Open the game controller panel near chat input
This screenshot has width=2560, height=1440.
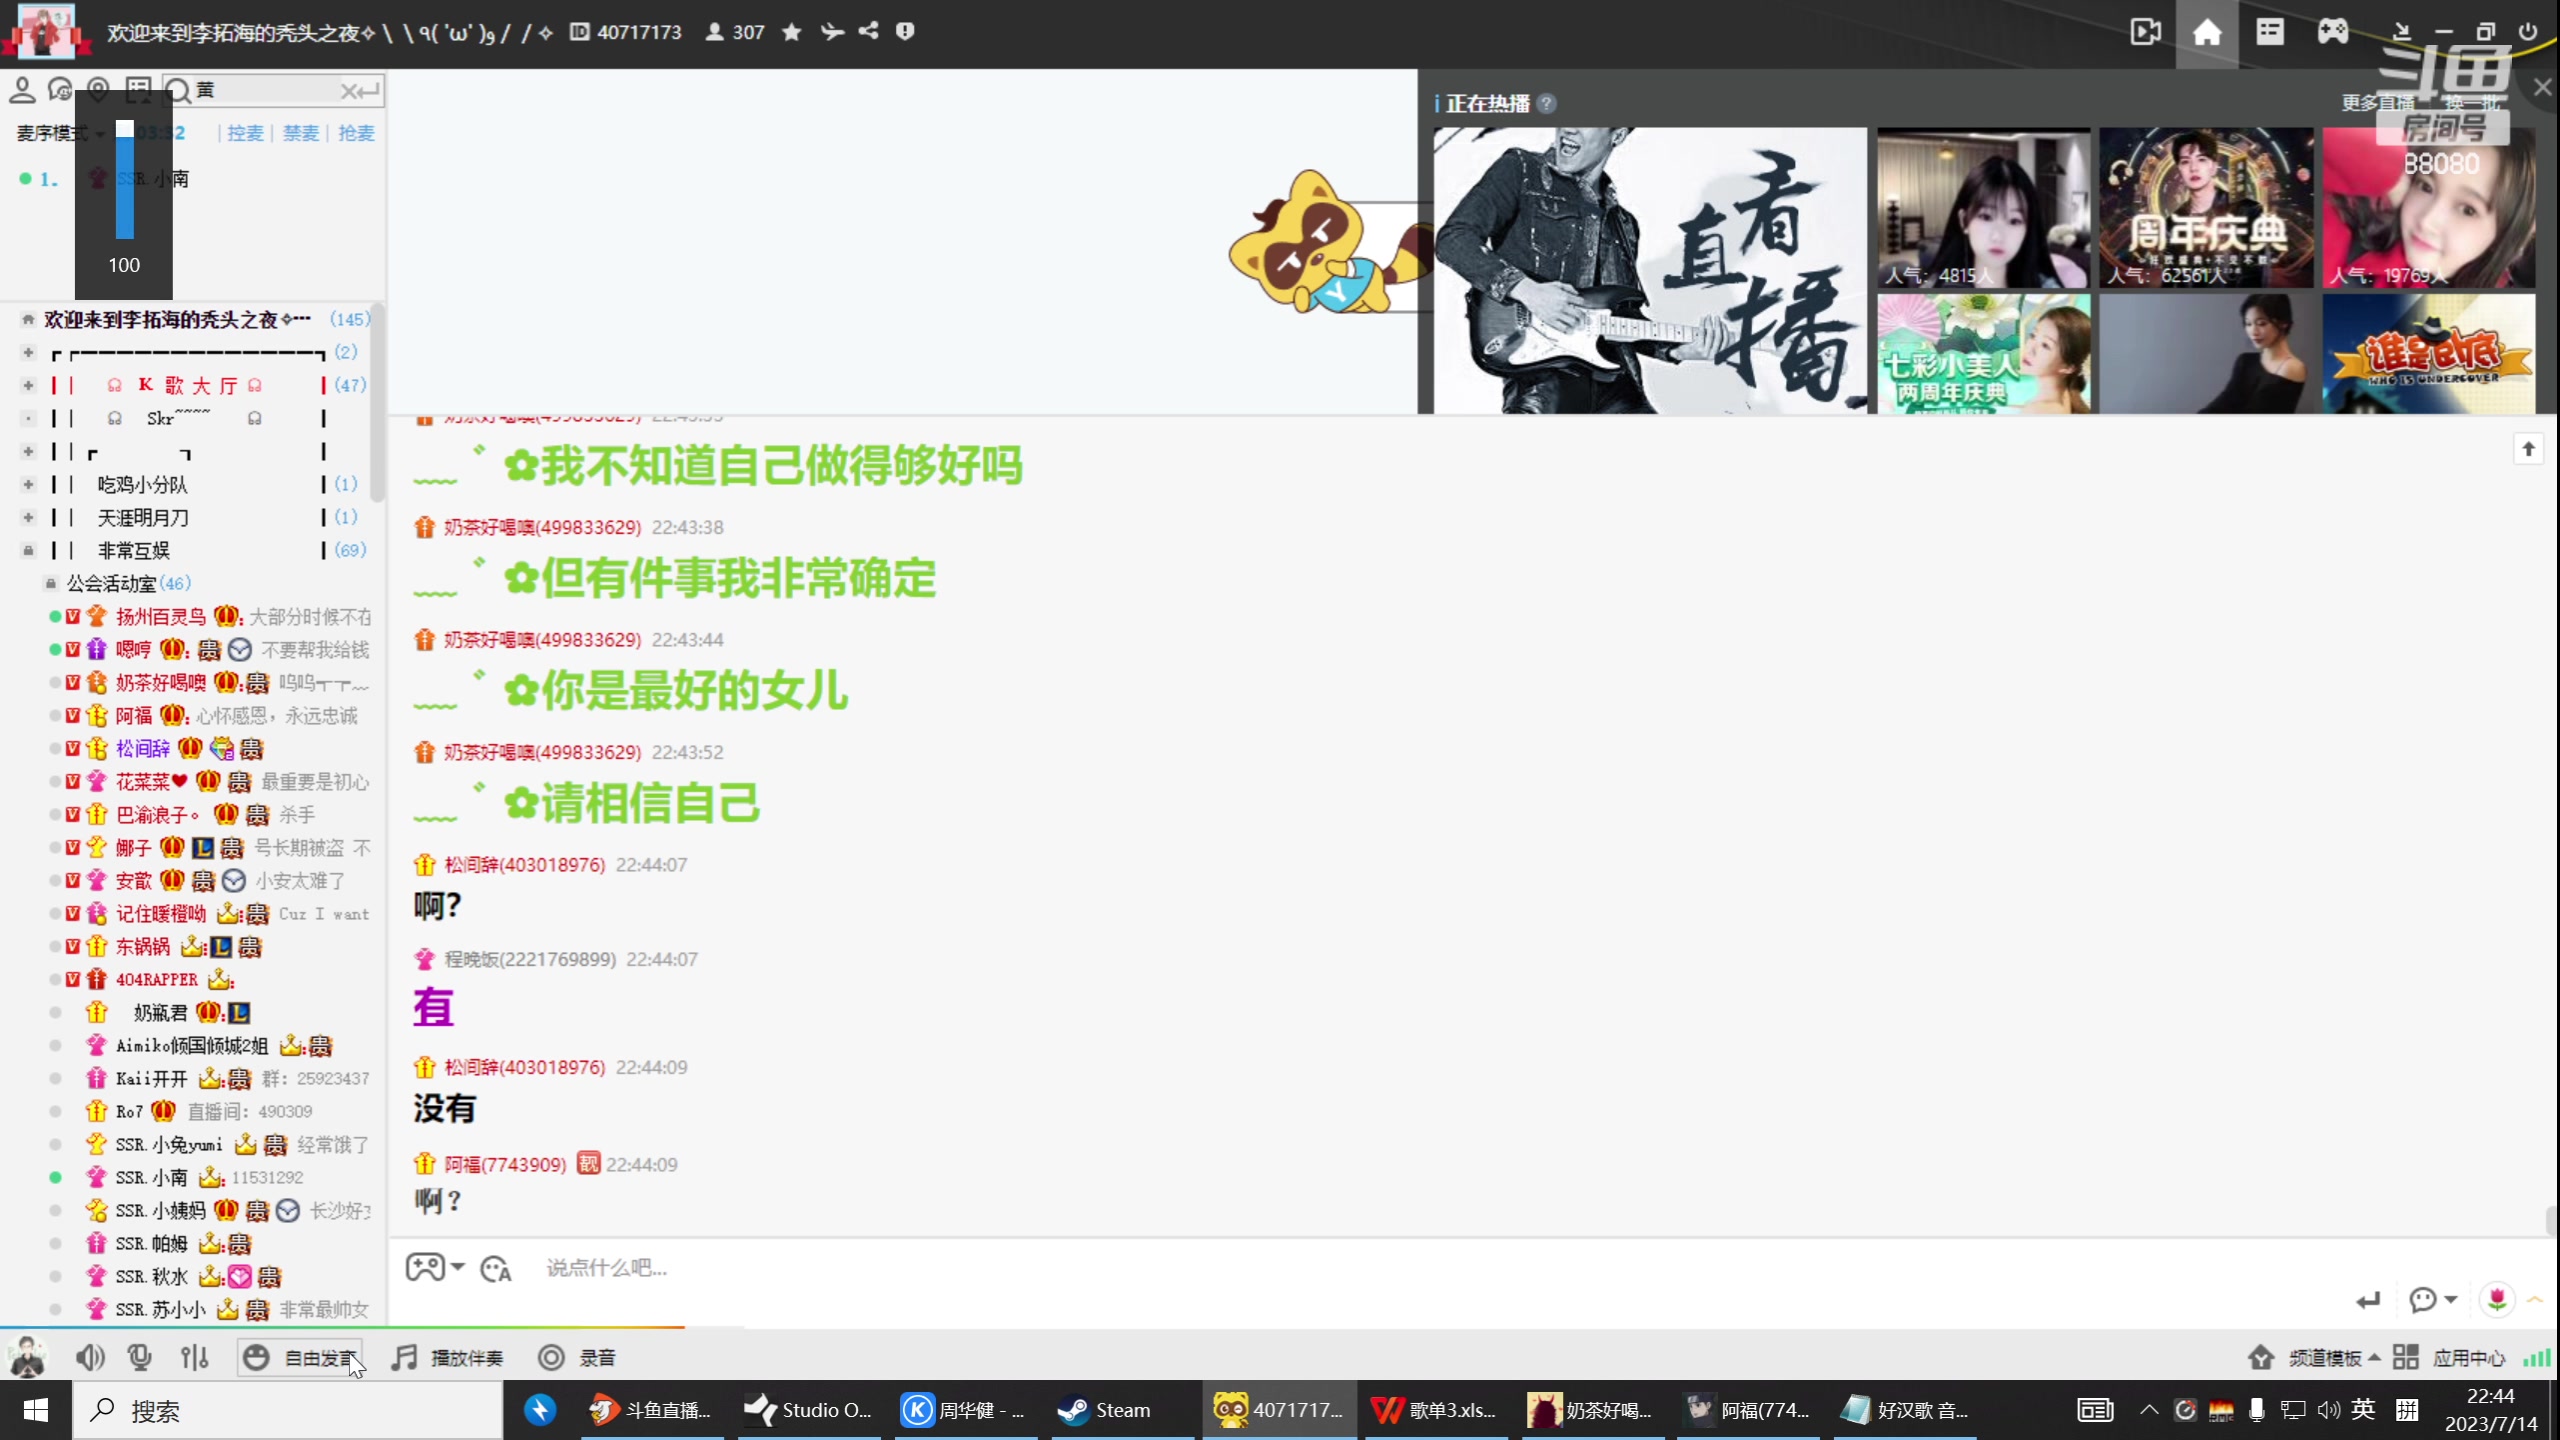(426, 1266)
